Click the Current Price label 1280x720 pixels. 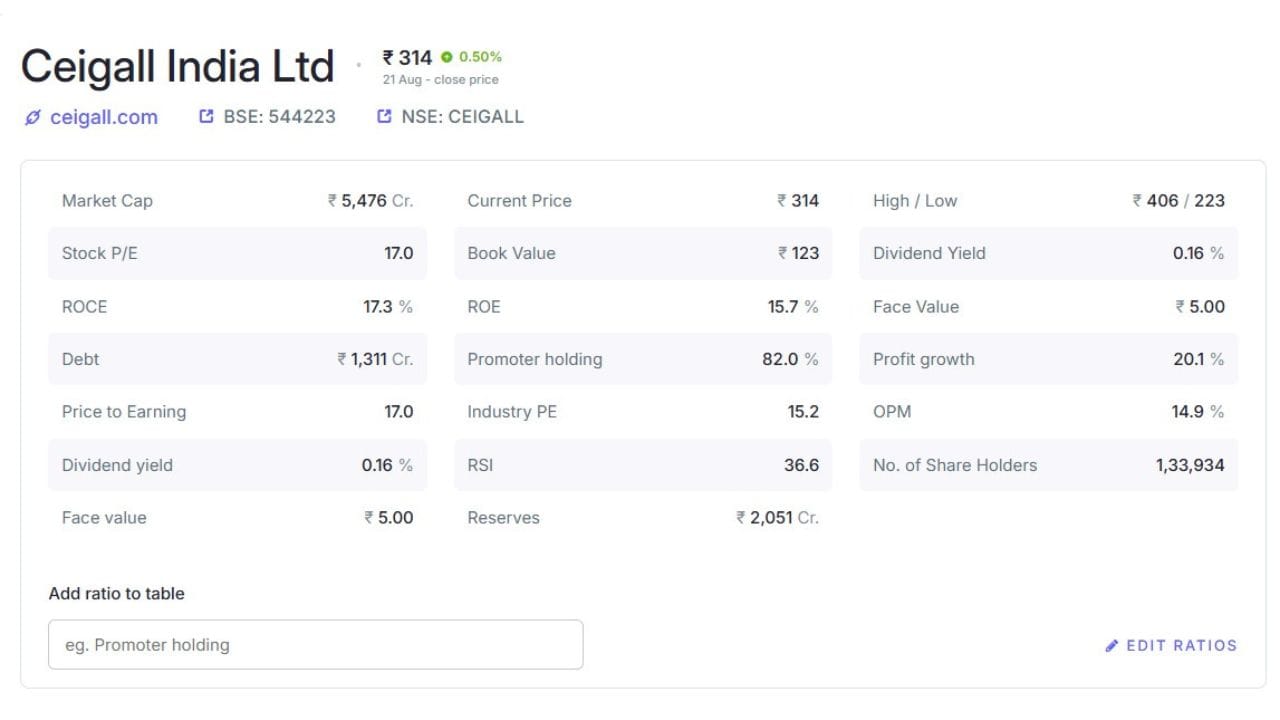pyautogui.click(x=520, y=201)
